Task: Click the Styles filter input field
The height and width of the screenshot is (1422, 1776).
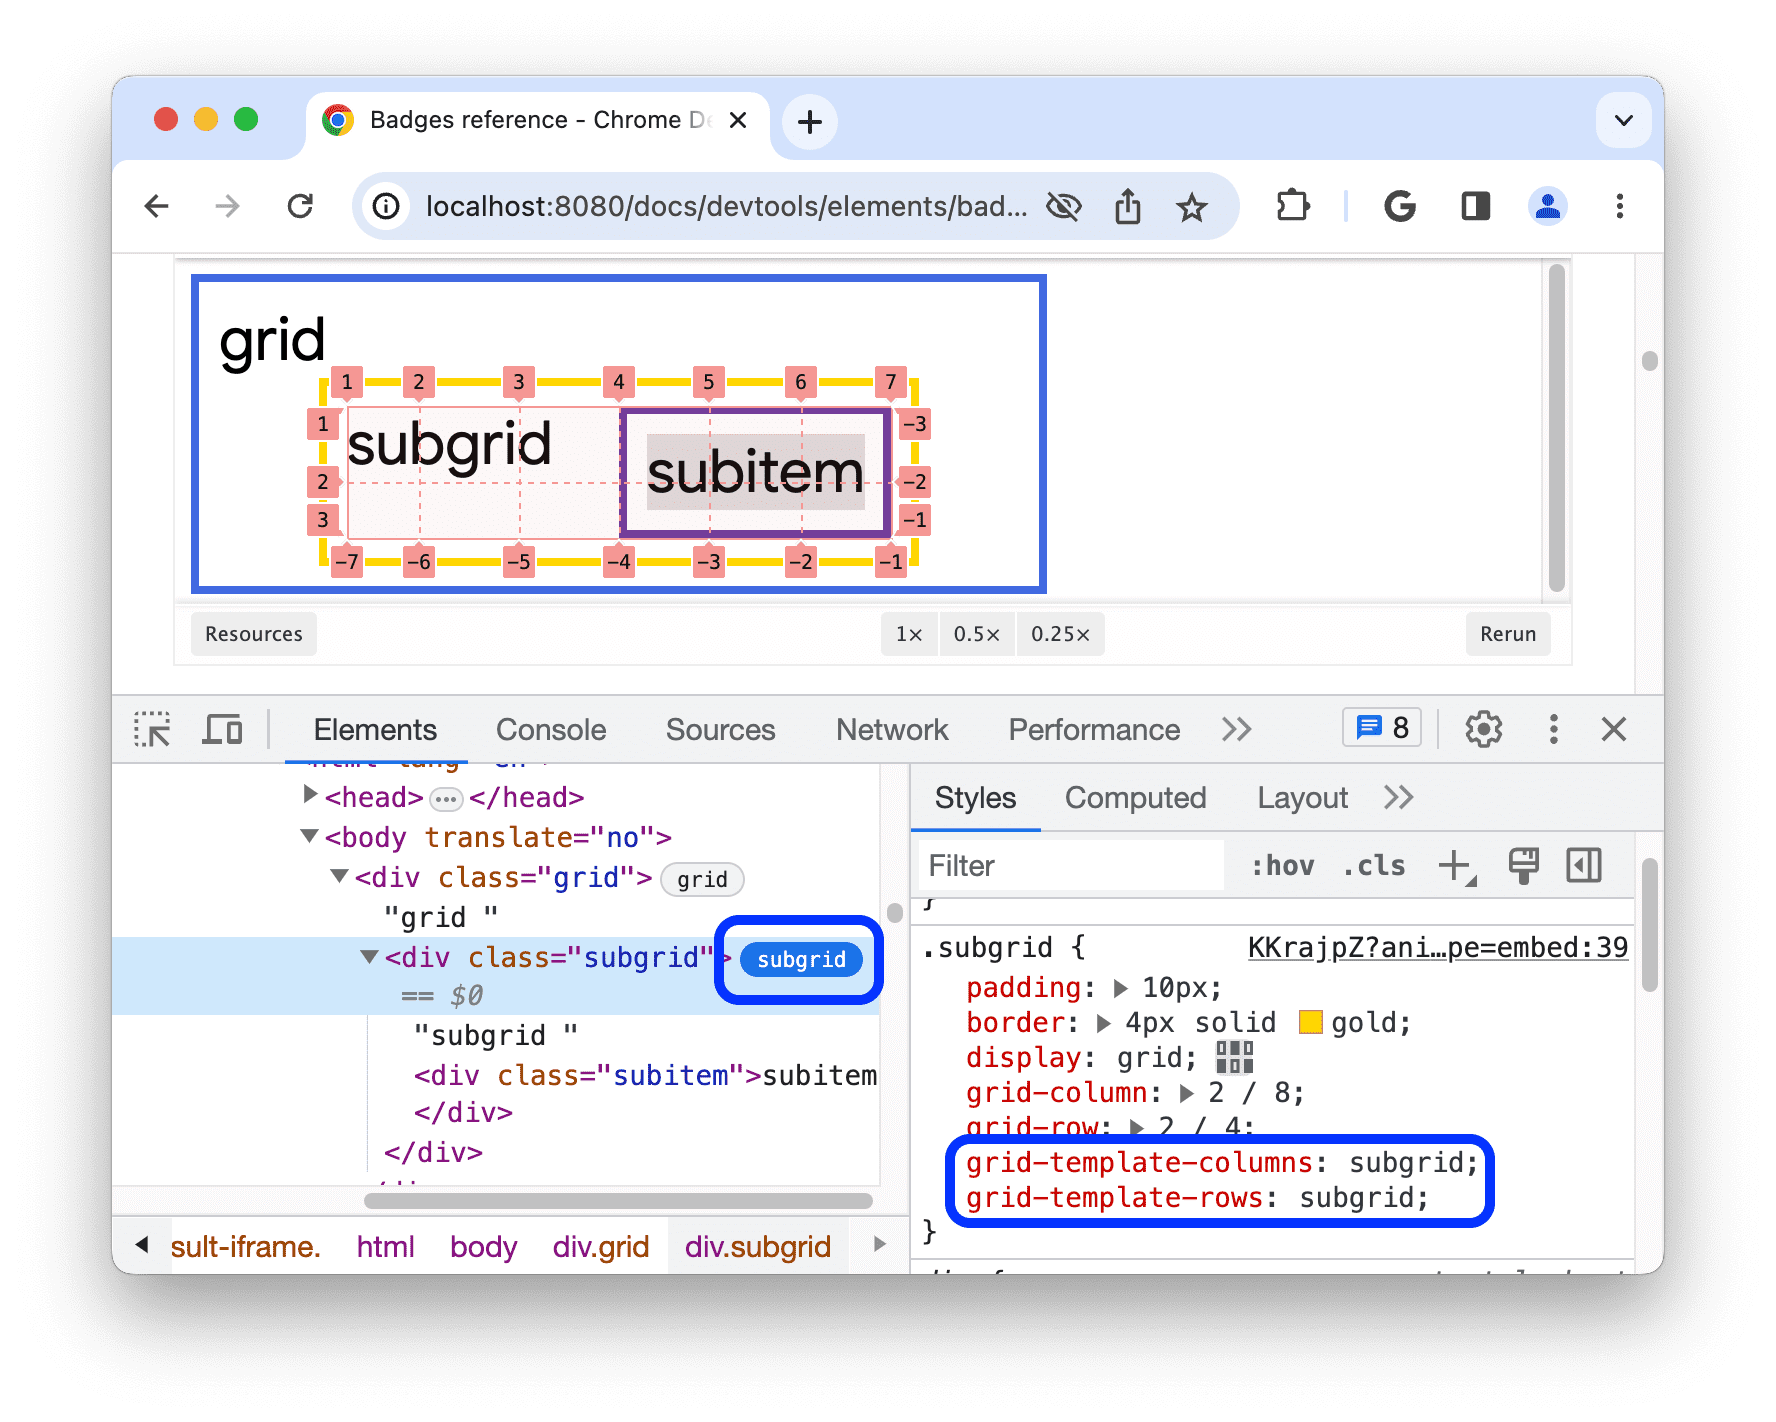Action: pyautogui.click(x=1070, y=865)
